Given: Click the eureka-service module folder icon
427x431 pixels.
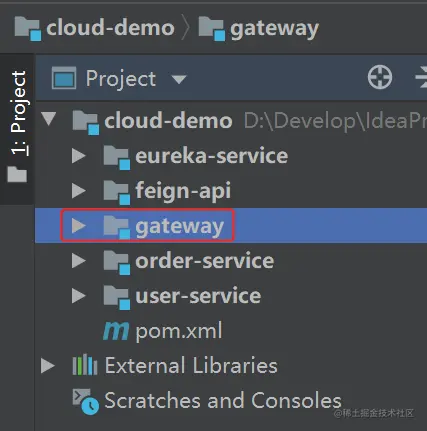Looking at the screenshot, I should coord(116,157).
